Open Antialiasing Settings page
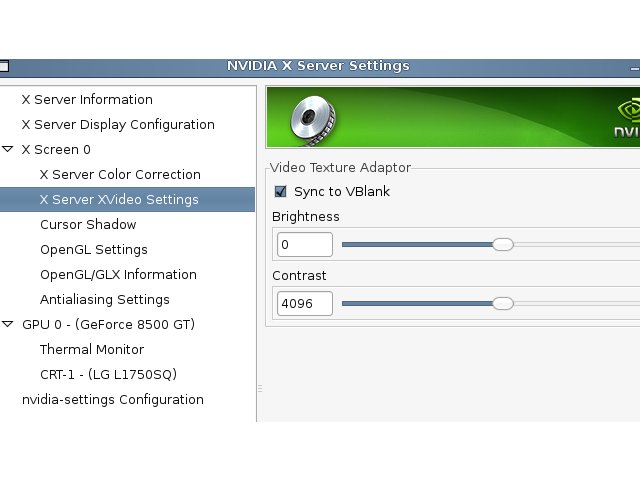640x480 pixels. click(104, 300)
